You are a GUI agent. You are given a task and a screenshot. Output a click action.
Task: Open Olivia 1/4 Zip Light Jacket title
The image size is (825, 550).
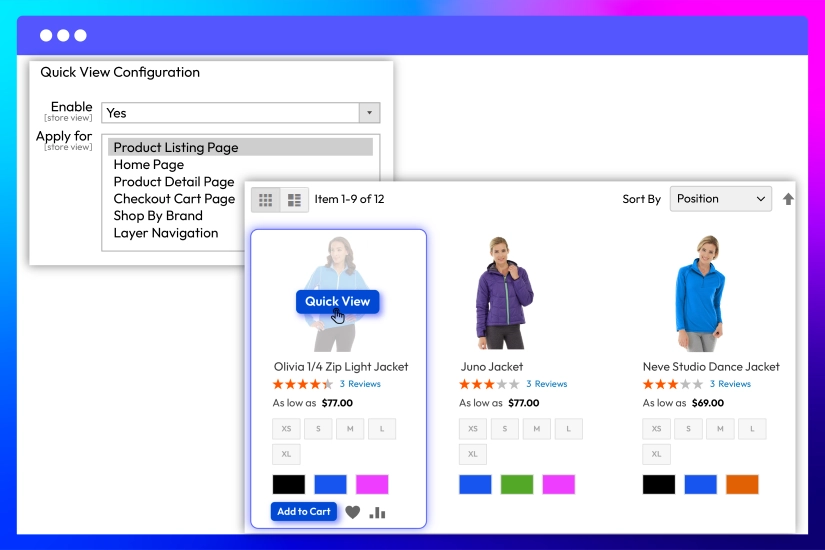(x=341, y=366)
